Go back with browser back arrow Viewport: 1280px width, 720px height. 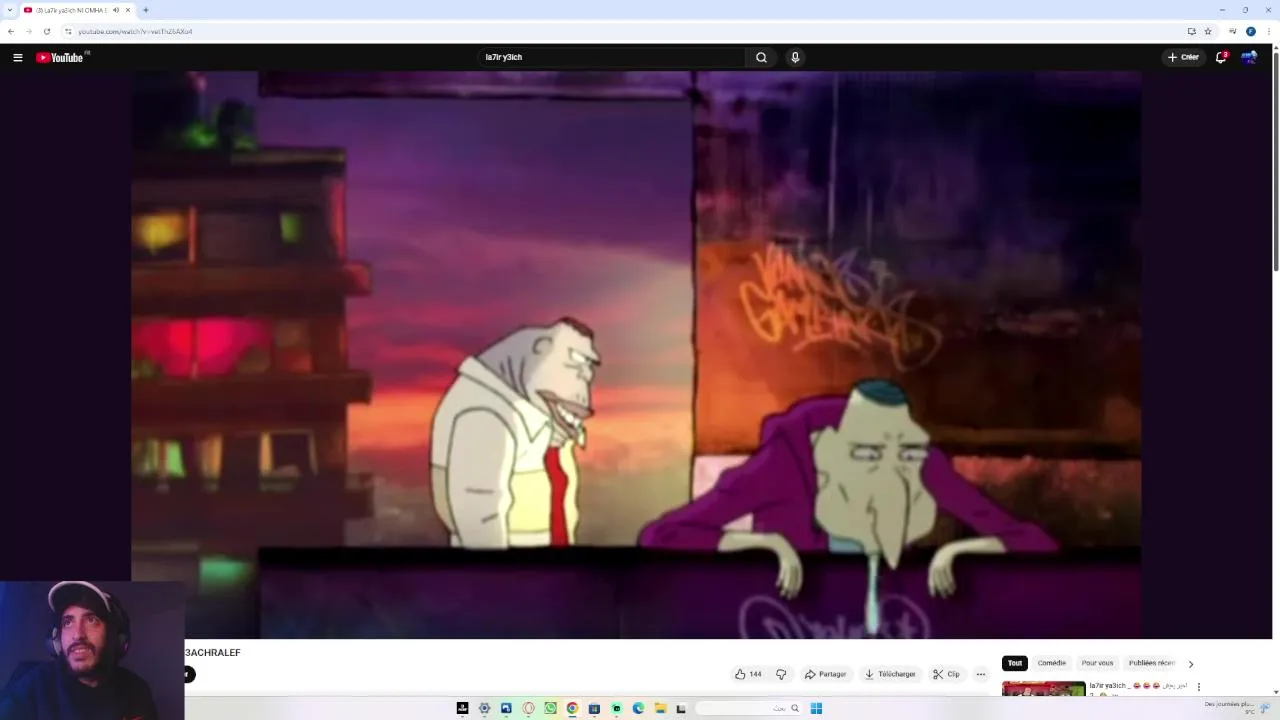coord(11,31)
